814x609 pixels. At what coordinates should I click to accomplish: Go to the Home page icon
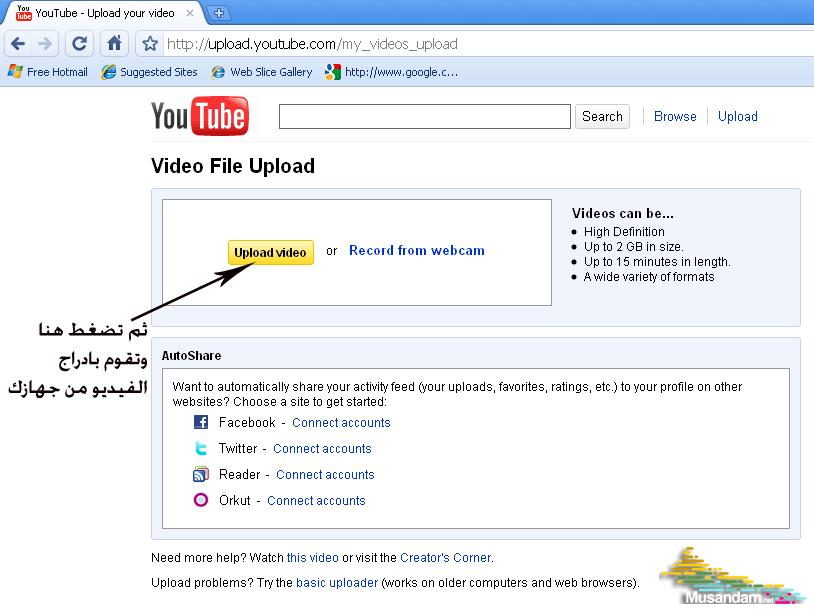pyautogui.click(x=114, y=43)
